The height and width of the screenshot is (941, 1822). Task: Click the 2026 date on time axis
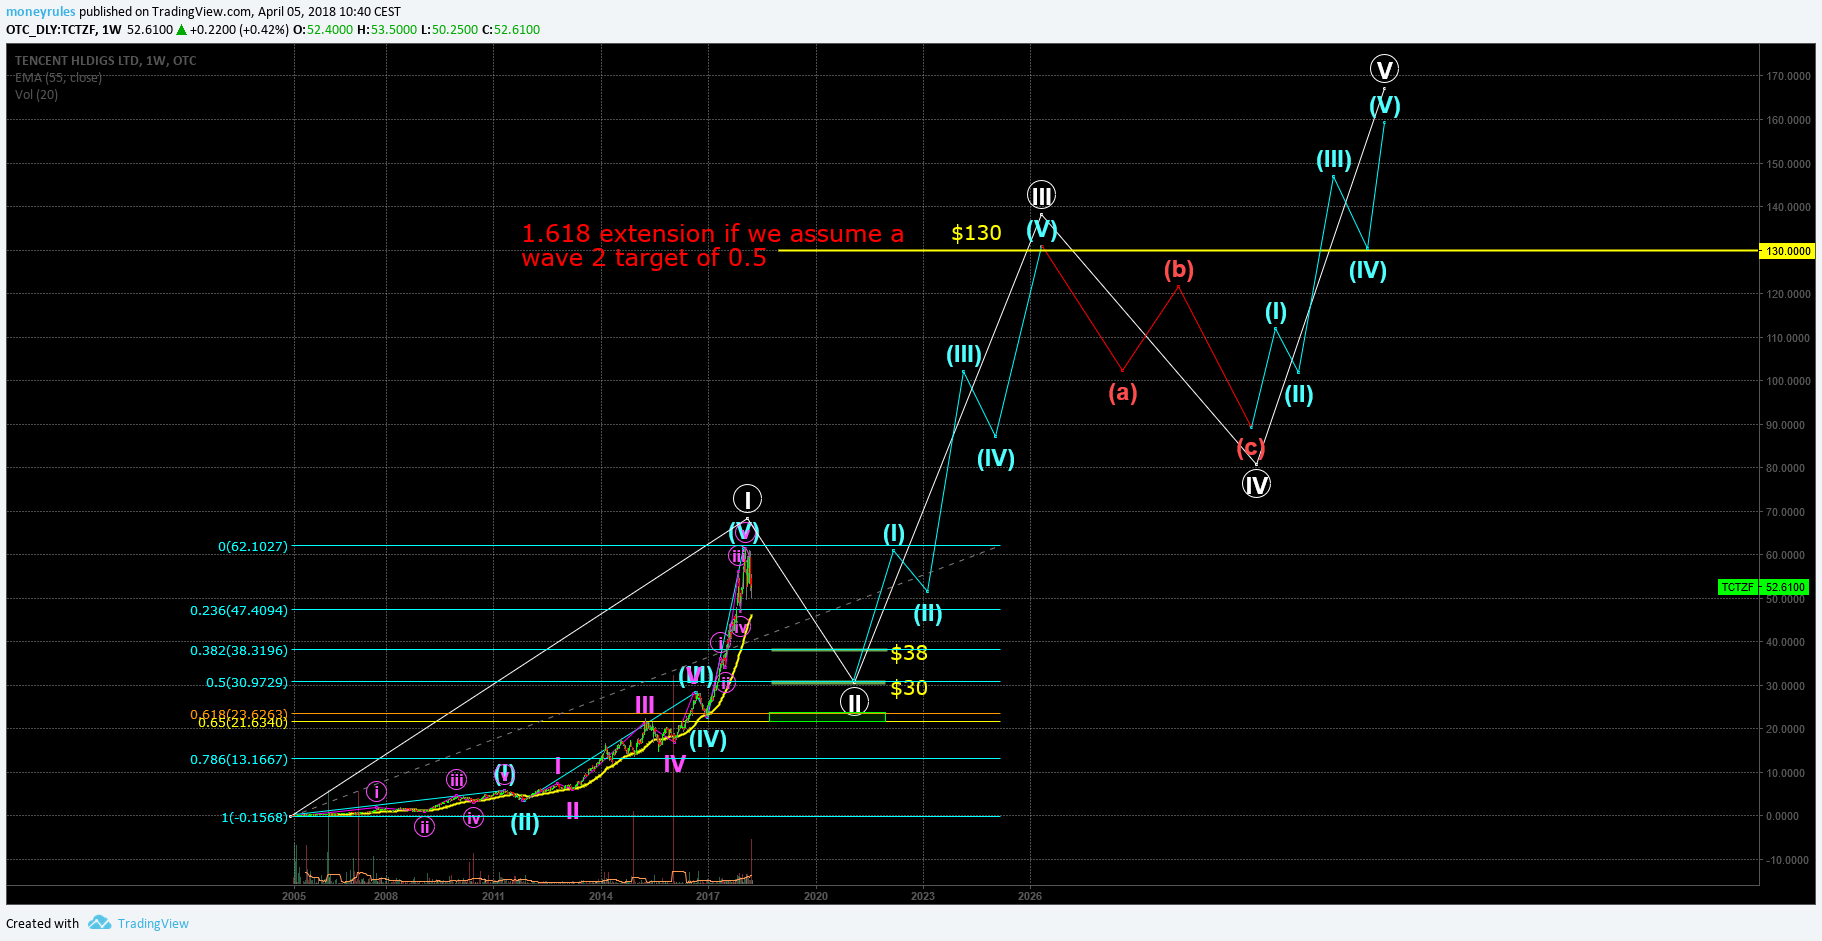coord(1030,896)
